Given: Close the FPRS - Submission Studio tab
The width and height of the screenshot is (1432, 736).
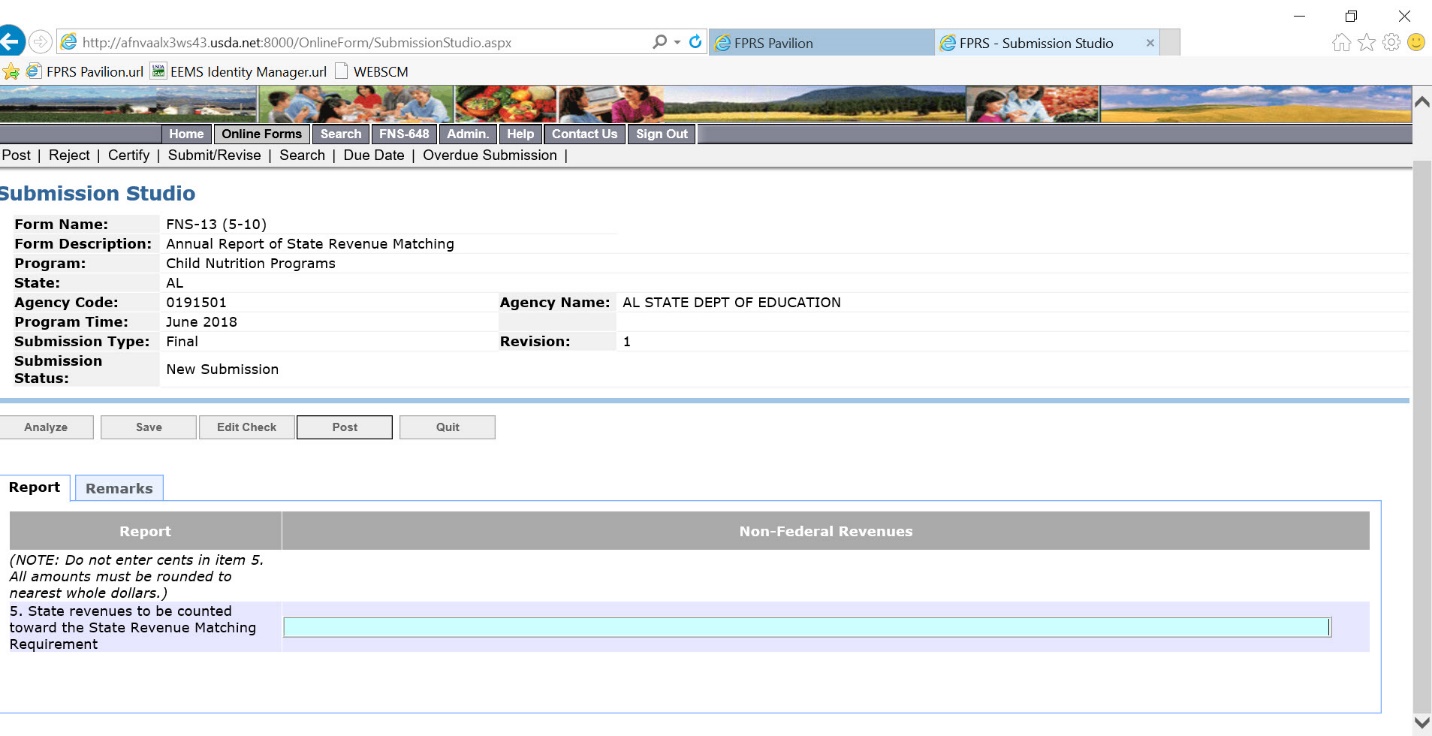Looking at the screenshot, I should tap(1150, 43).
